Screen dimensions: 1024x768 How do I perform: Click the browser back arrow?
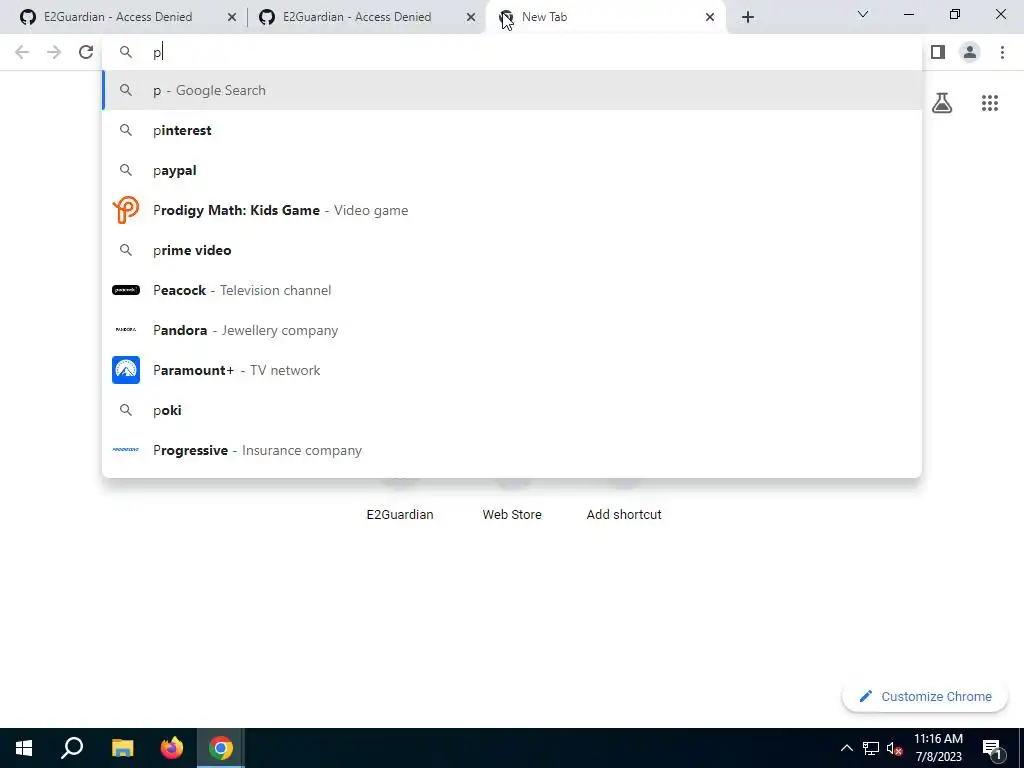tap(22, 52)
